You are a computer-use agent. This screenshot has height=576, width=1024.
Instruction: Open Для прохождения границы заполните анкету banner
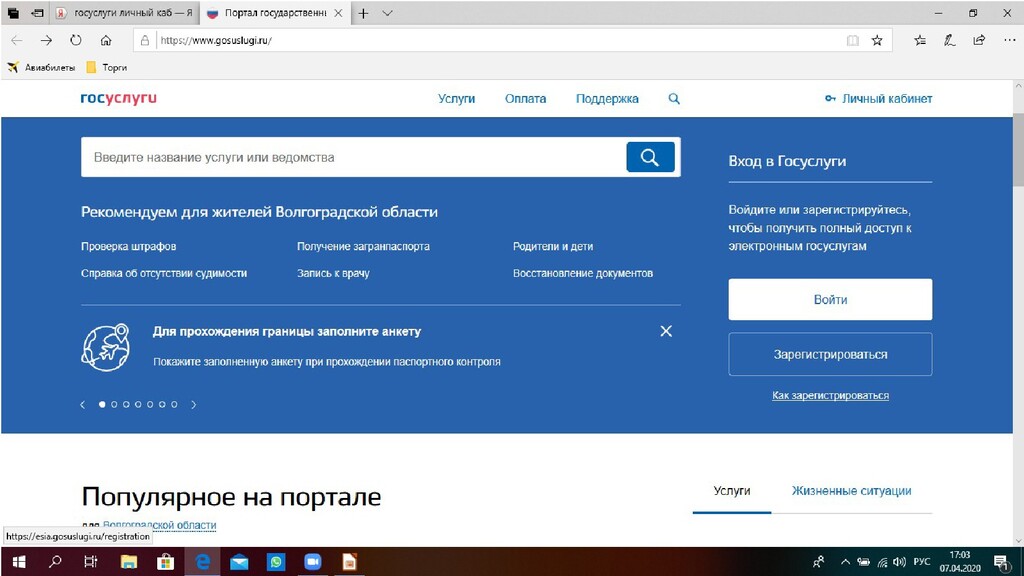(287, 331)
